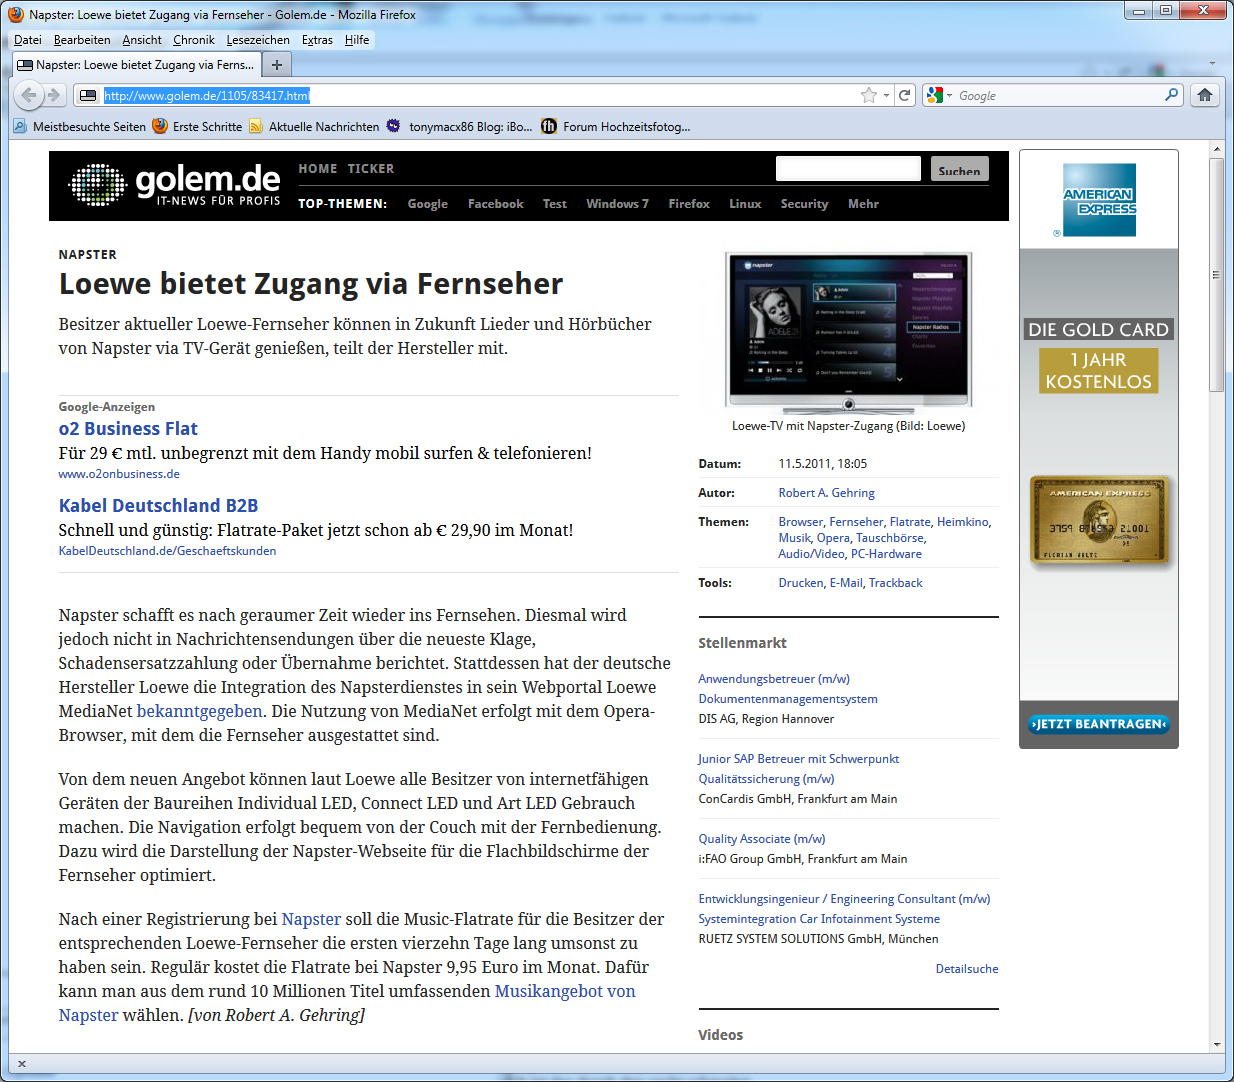Open the Windows 7 top theme
This screenshot has width=1234, height=1082.
click(617, 203)
